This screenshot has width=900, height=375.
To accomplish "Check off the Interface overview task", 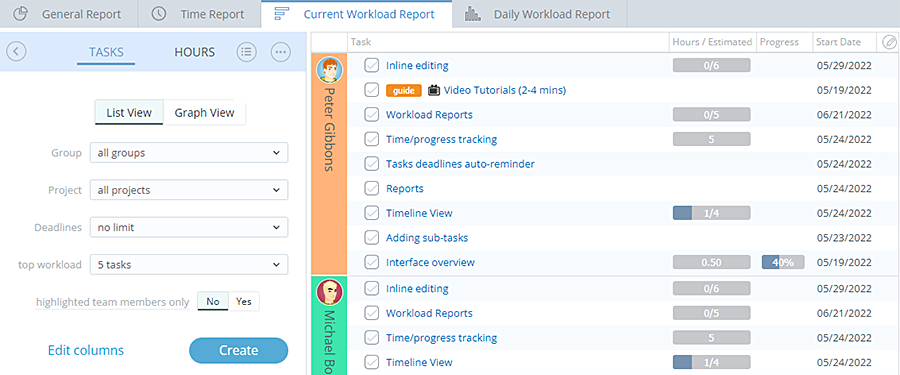I will click(x=372, y=262).
